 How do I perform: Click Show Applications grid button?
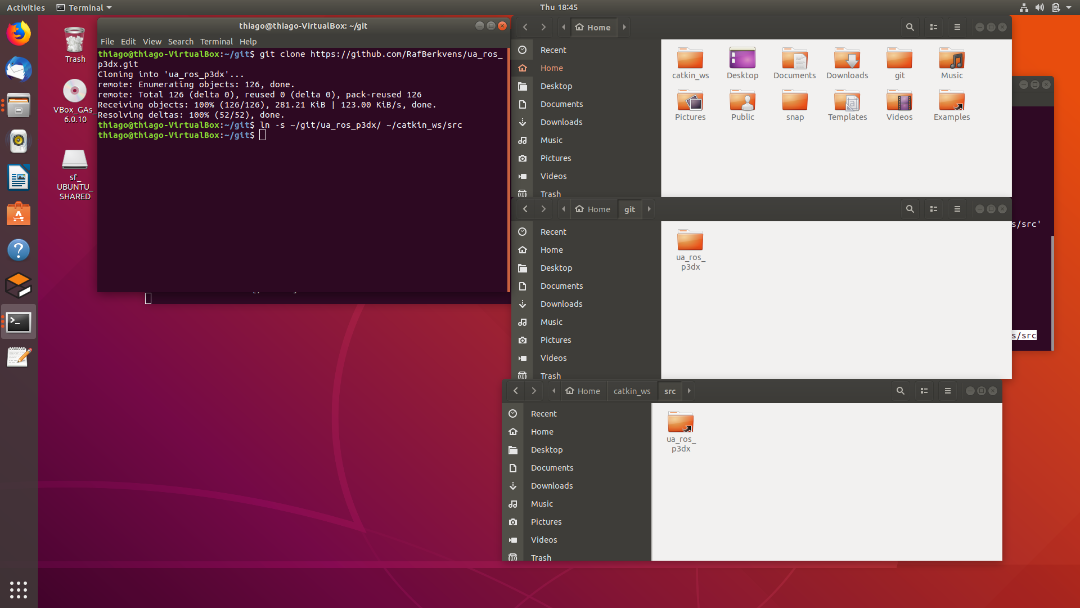[x=18, y=589]
